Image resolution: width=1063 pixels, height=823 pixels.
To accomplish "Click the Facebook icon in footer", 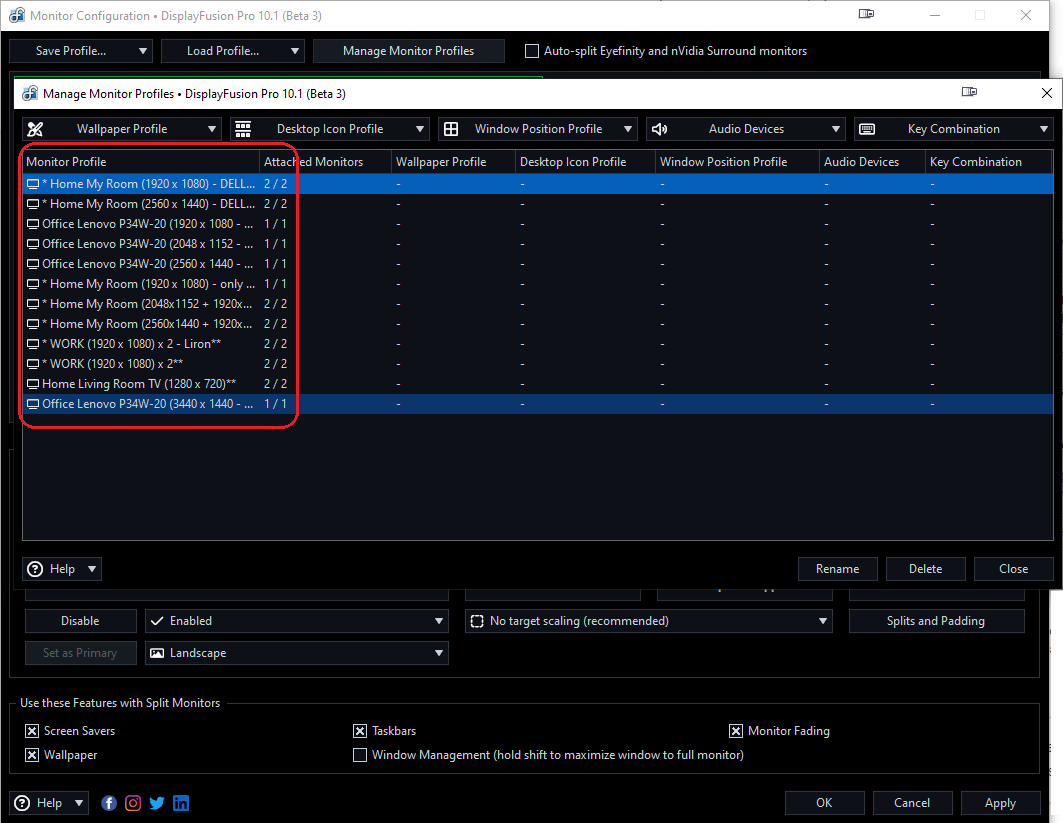I will pos(109,803).
